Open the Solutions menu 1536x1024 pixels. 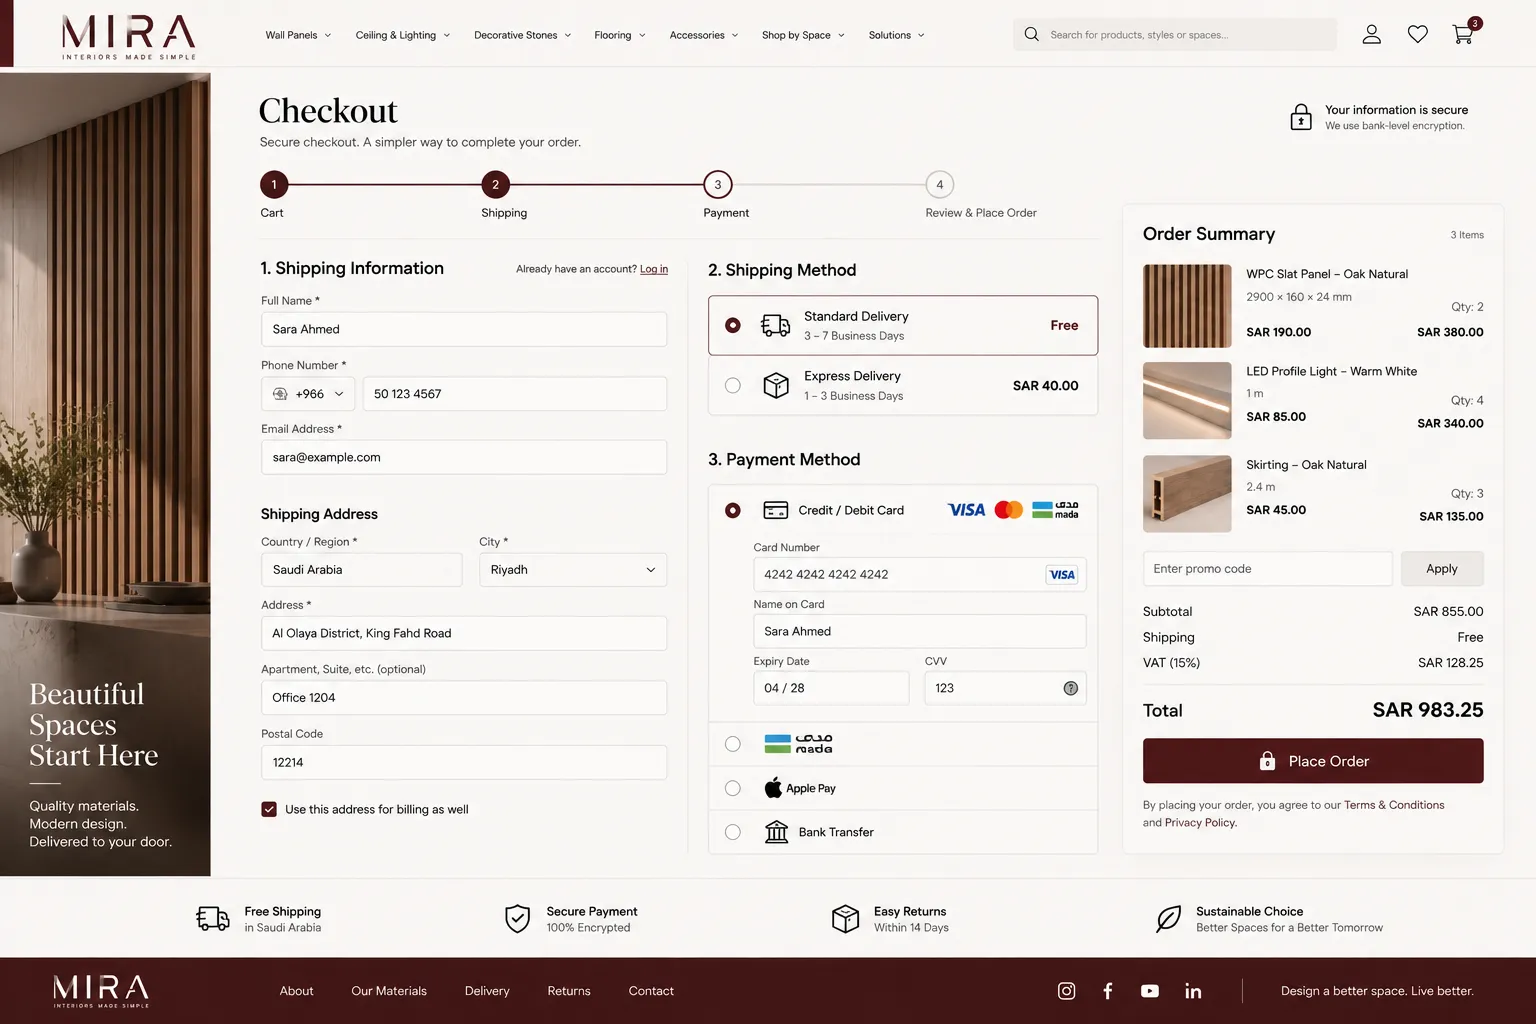pos(897,35)
